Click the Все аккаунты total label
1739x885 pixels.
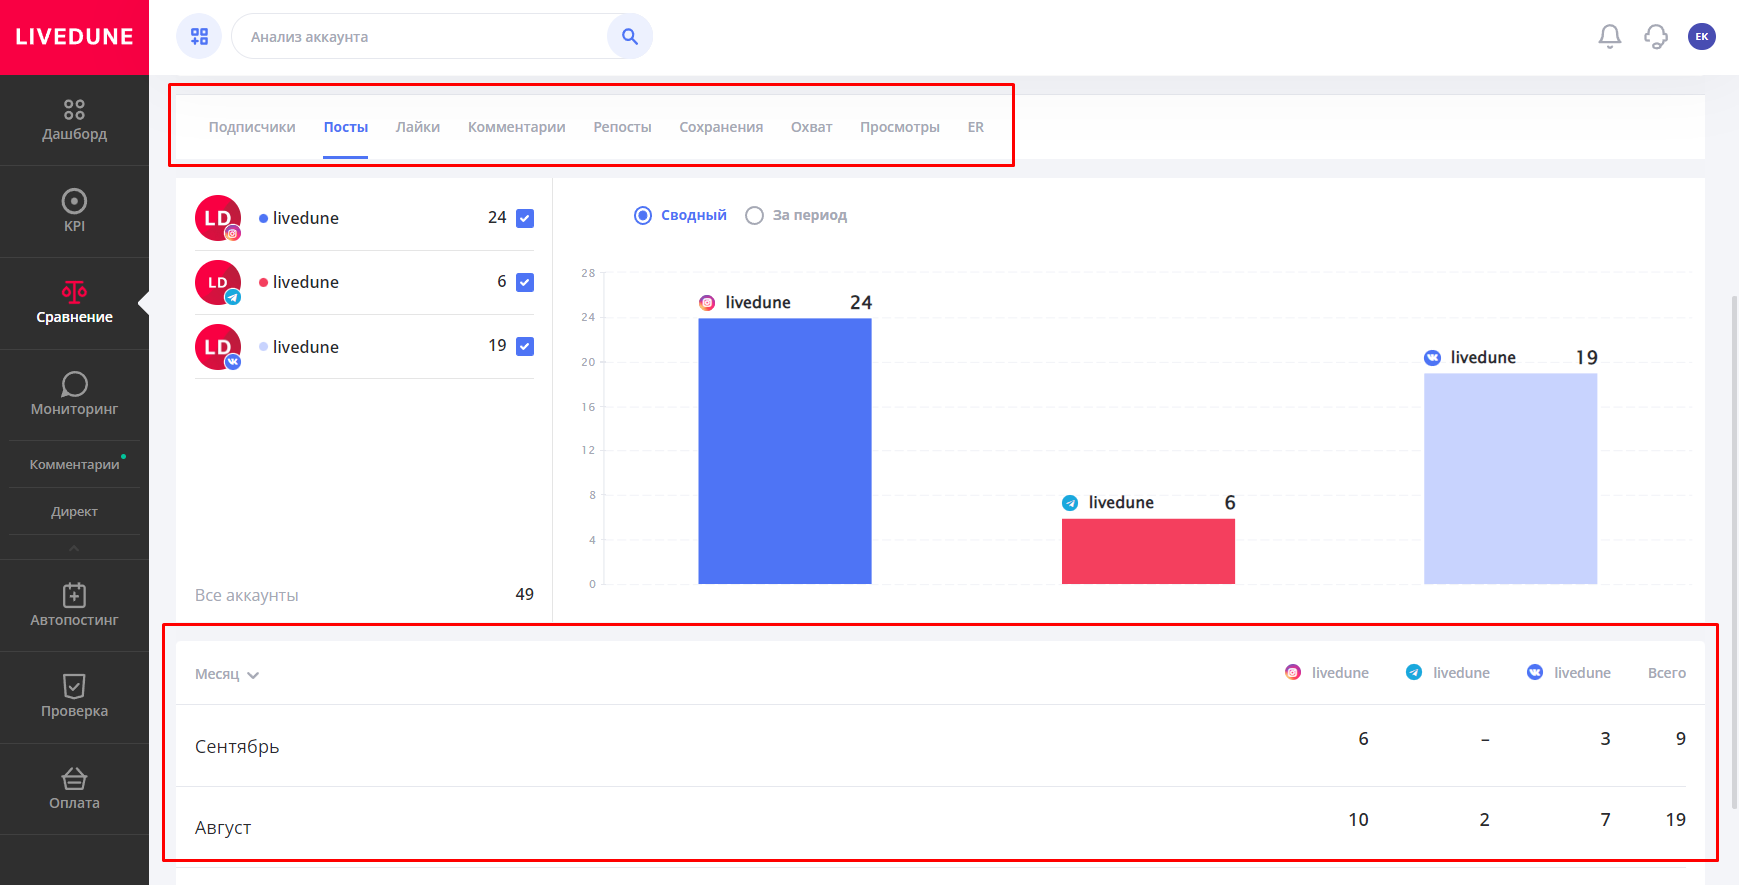click(x=247, y=595)
